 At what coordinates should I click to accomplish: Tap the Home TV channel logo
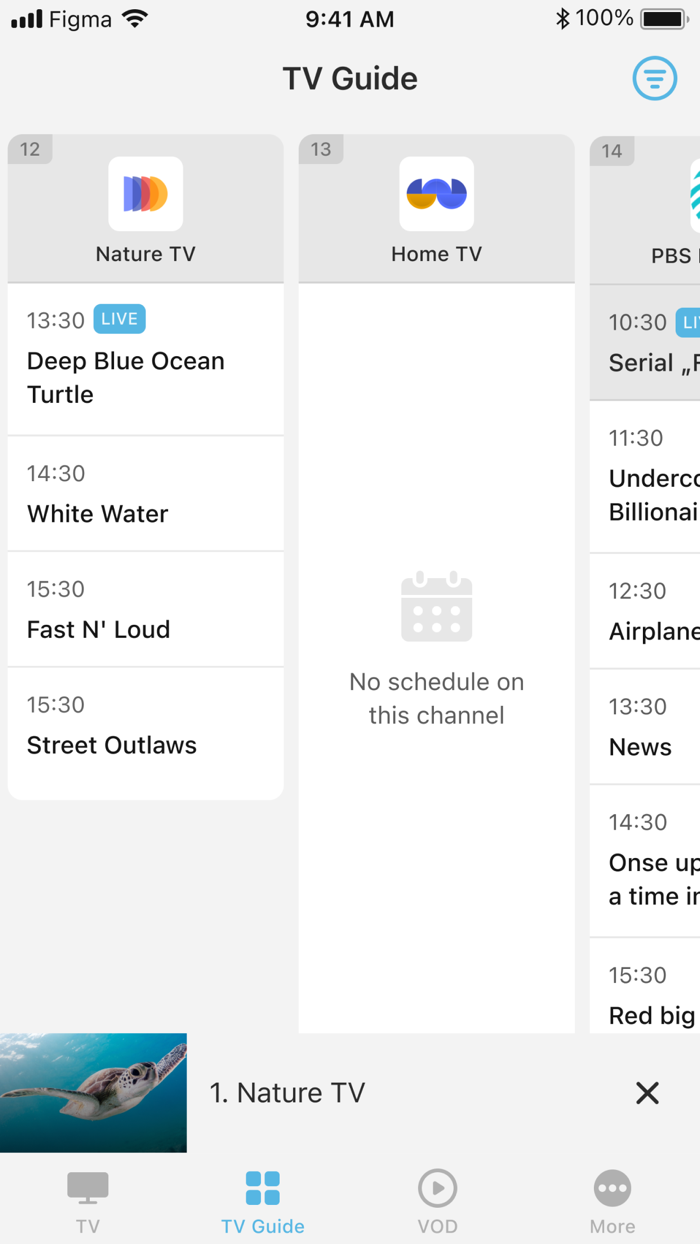point(437,194)
